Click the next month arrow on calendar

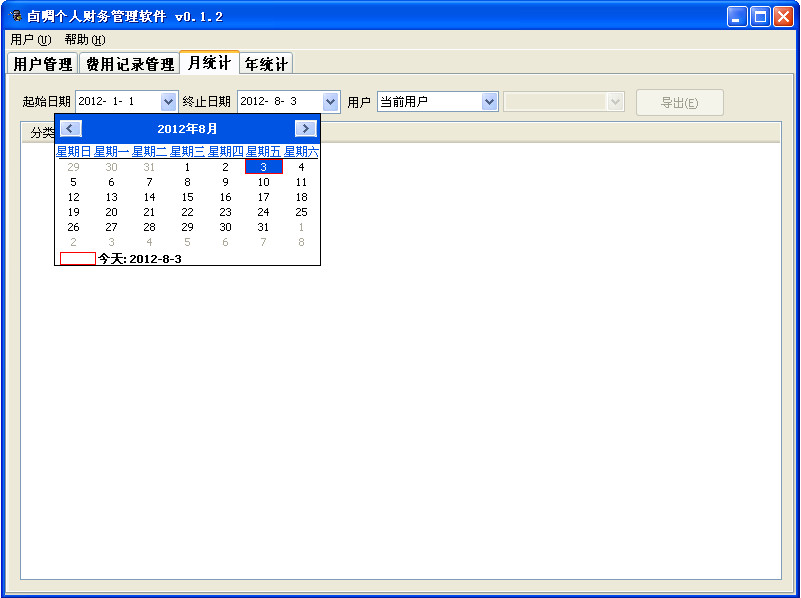tap(308, 128)
